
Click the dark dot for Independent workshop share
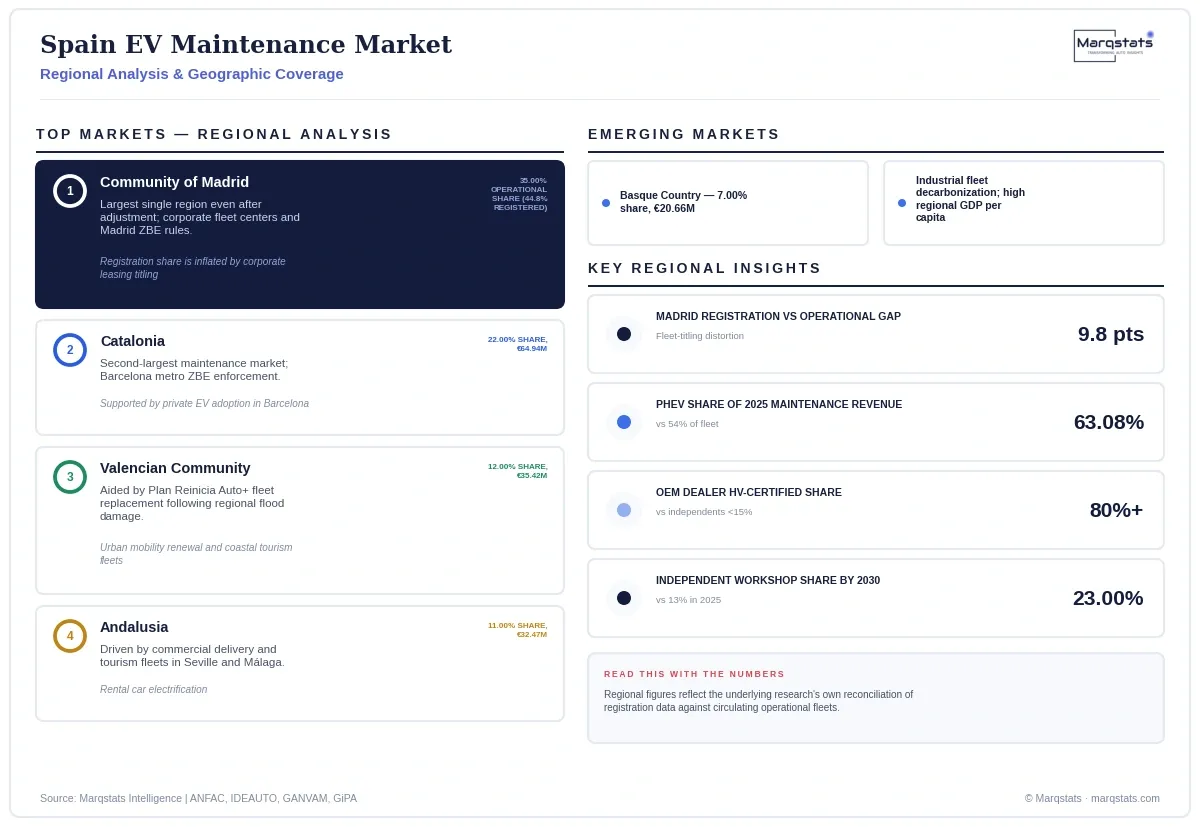(x=624, y=598)
